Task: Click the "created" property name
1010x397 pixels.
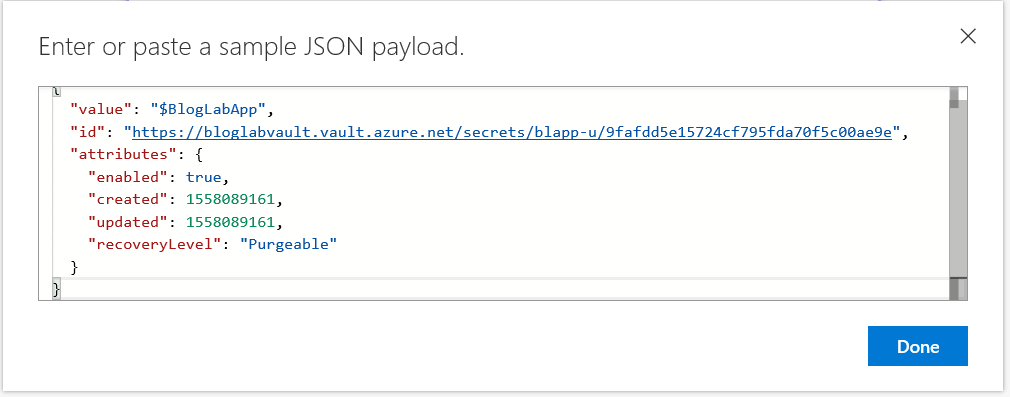Action: [130, 200]
